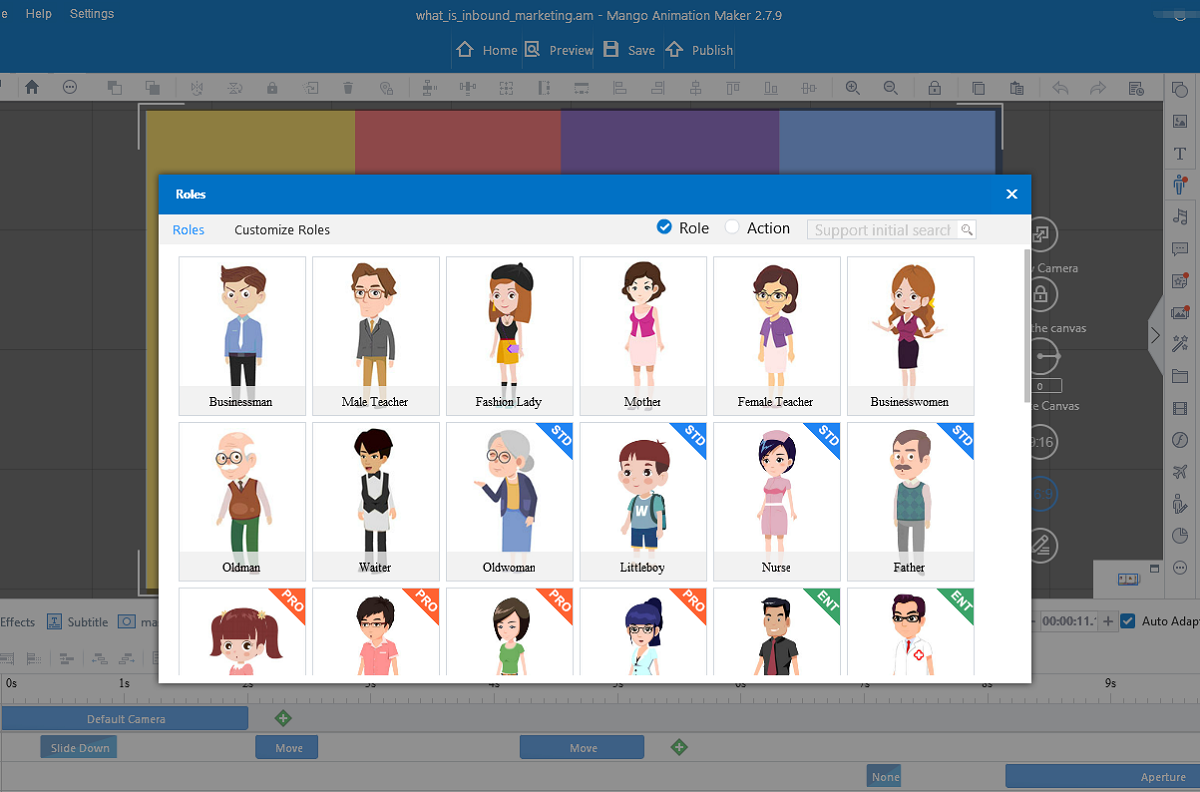The height and width of the screenshot is (792, 1200).
Task: Select the Oldwoman role thumbnail
Action: click(x=510, y=501)
